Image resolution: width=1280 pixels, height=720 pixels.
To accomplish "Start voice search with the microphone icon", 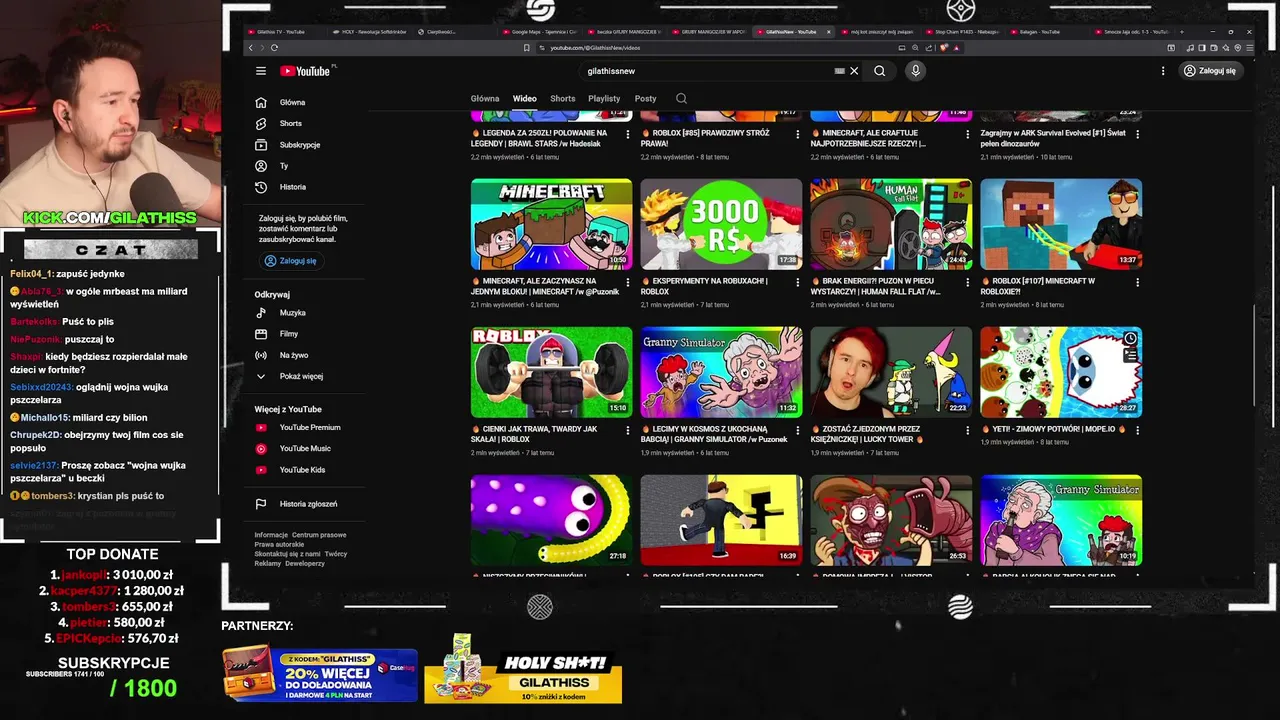I will click(x=915, y=71).
